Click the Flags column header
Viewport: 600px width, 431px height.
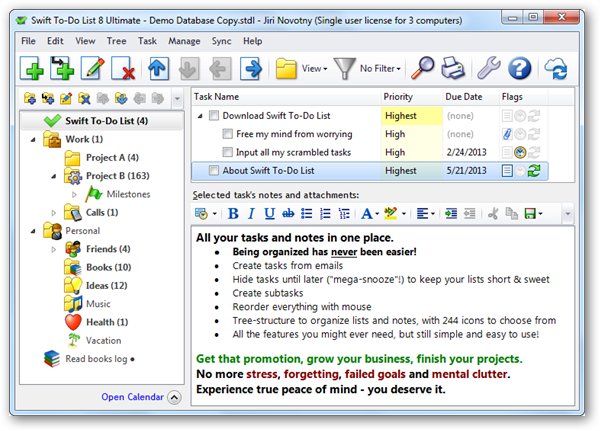click(x=523, y=97)
